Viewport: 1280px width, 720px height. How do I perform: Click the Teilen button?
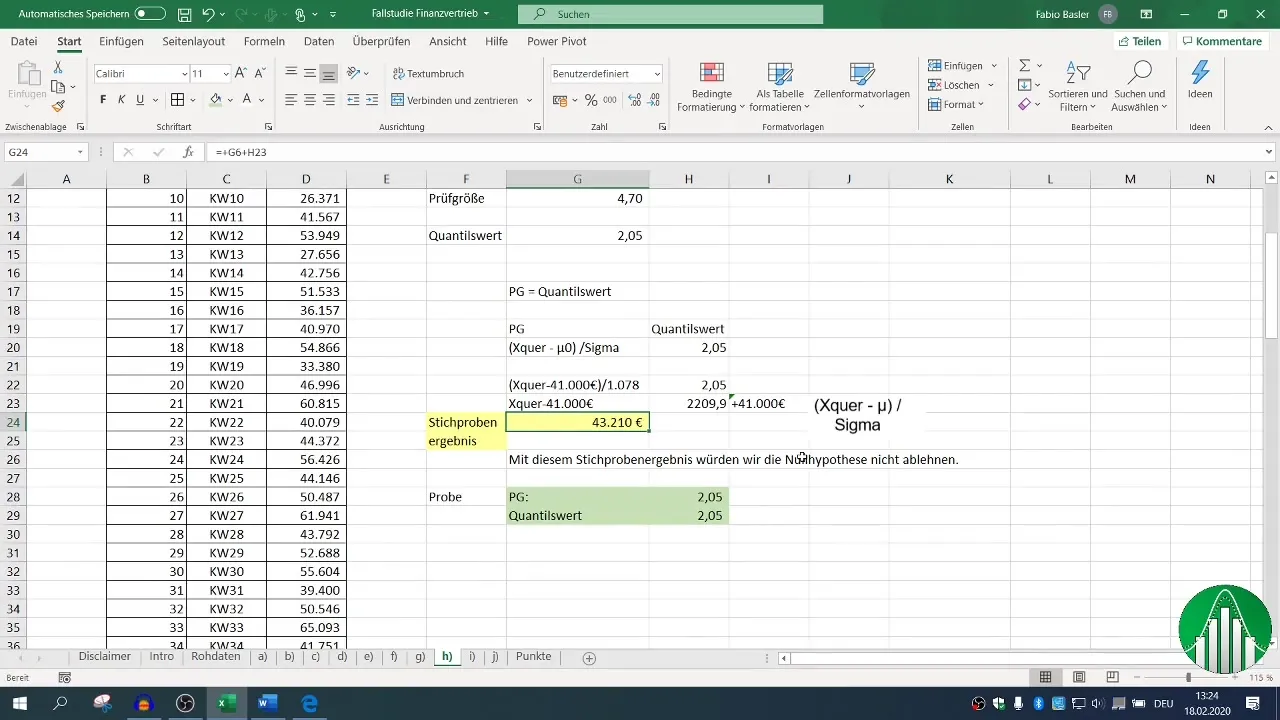coord(1139,42)
